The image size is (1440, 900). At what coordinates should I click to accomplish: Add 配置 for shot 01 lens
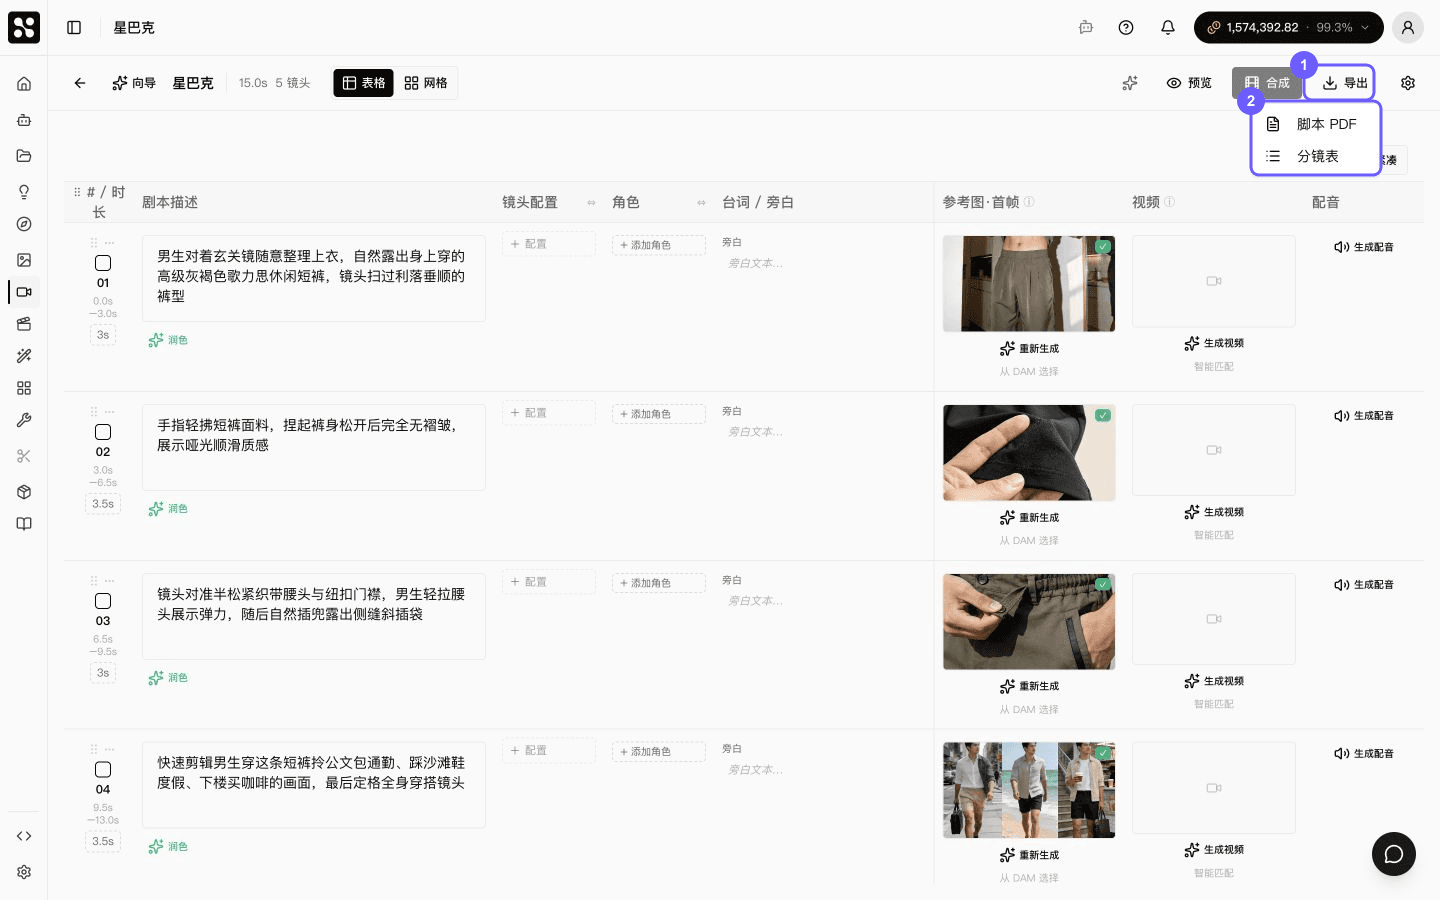(549, 244)
